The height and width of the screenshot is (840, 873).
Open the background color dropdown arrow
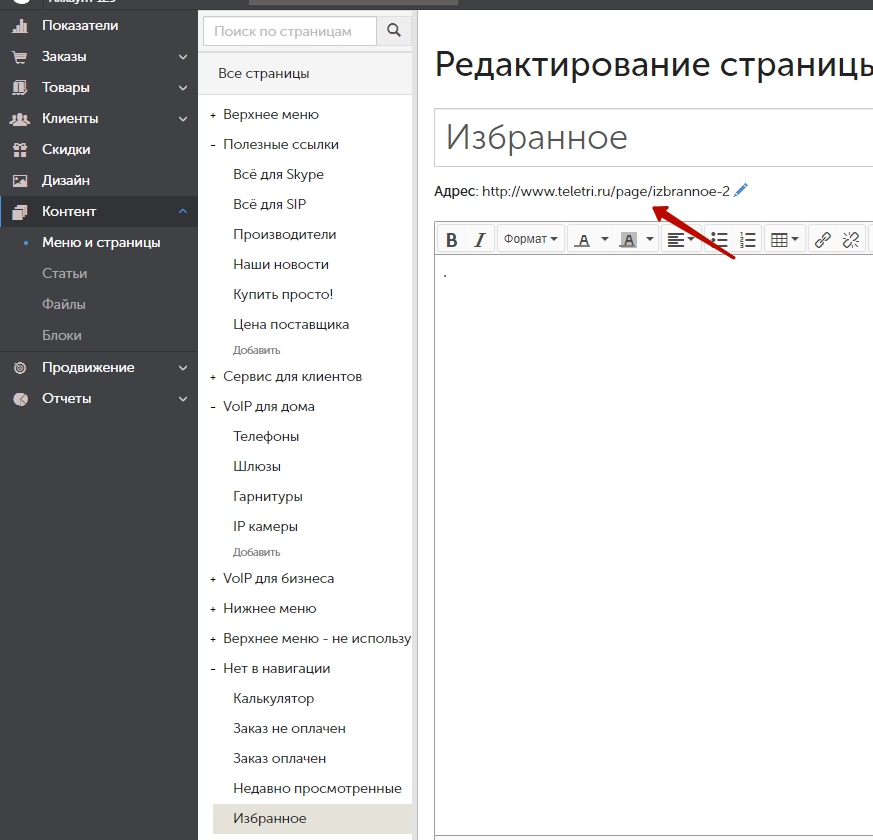click(x=650, y=240)
